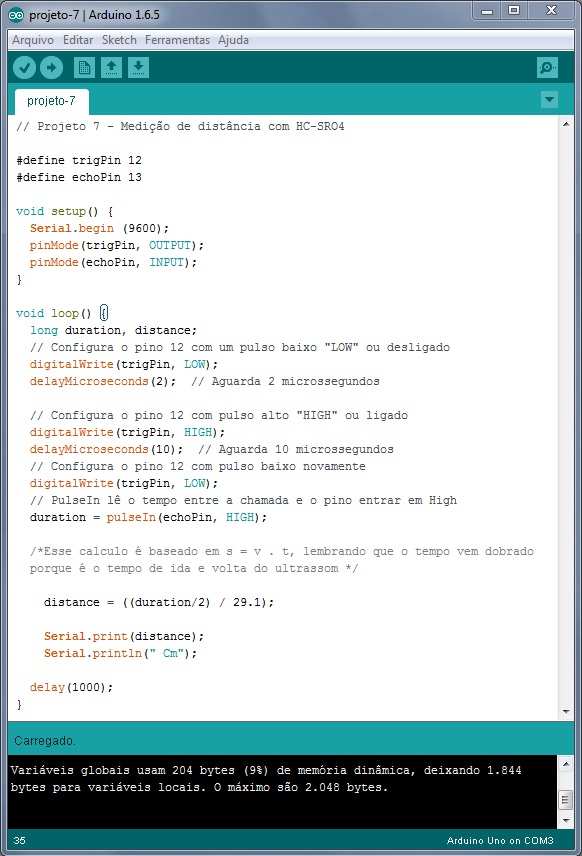Click the editor scrollbar down arrow
Viewport: 582px width, 856px height.
[x=566, y=712]
